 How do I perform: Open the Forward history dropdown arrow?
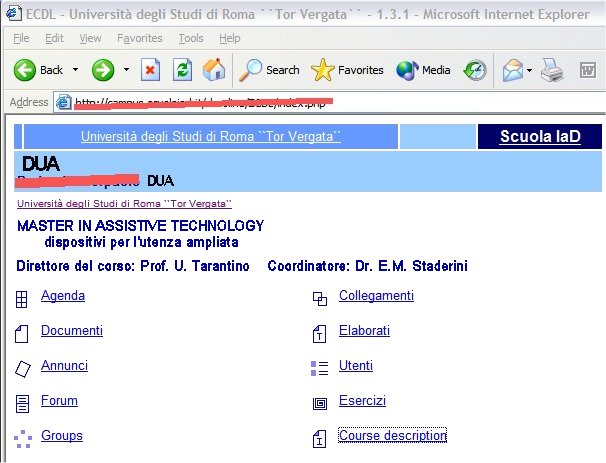(x=126, y=70)
